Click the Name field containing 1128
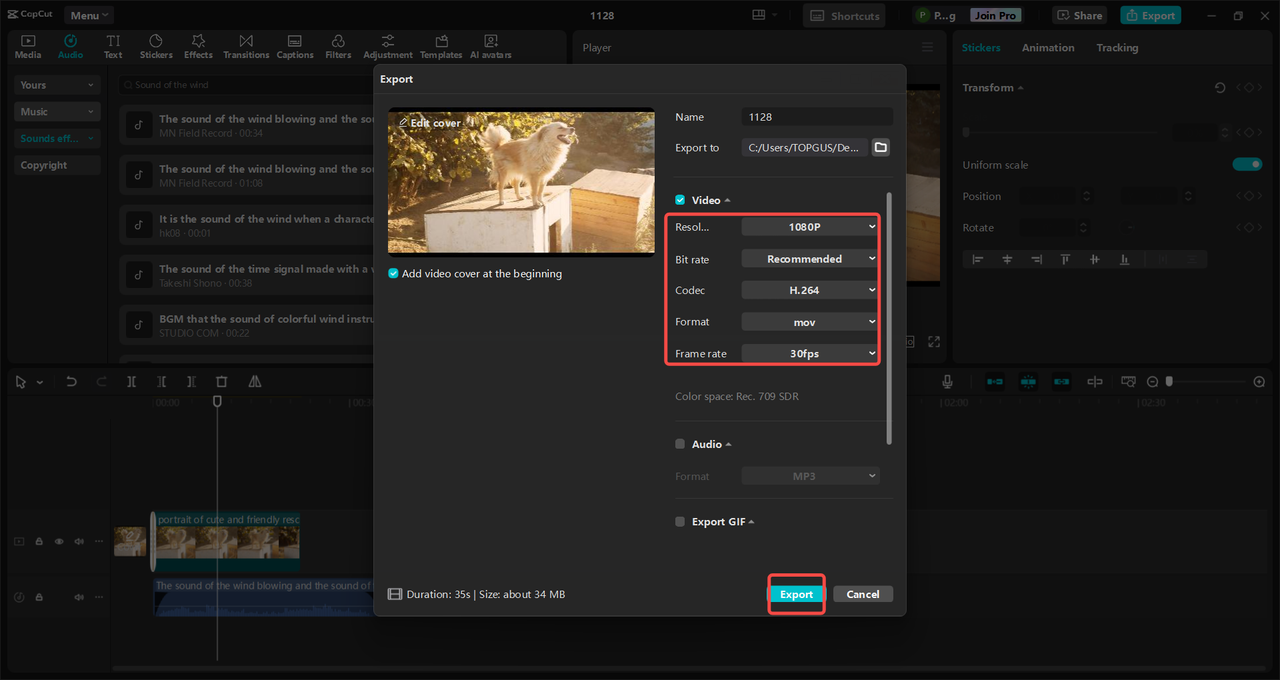 click(x=817, y=117)
